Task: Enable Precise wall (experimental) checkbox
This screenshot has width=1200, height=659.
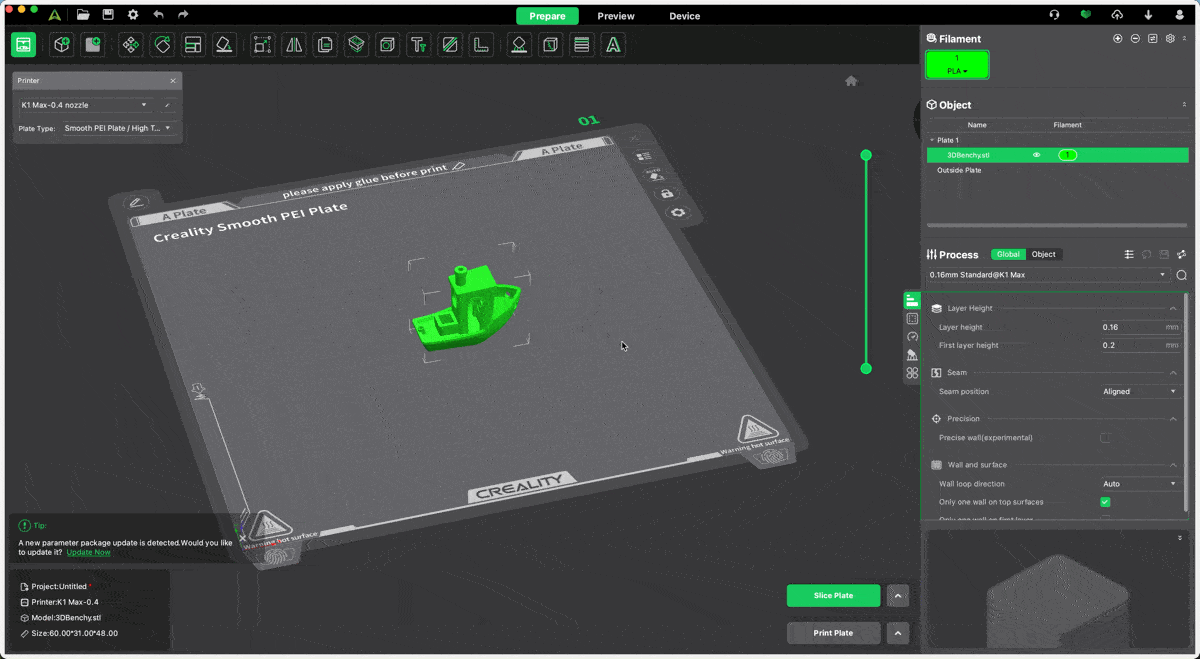Action: coord(1105,438)
